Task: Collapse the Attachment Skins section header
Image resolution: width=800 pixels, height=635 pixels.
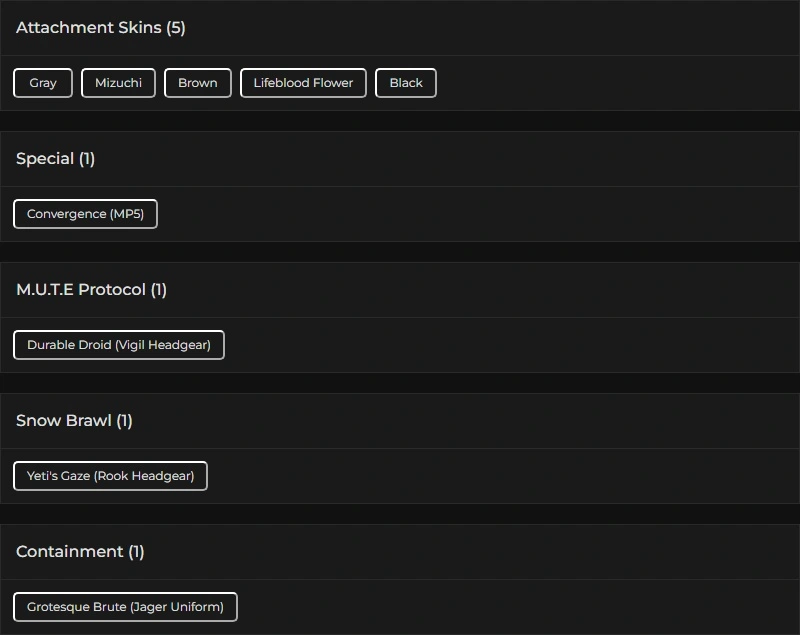Action: tap(88, 28)
